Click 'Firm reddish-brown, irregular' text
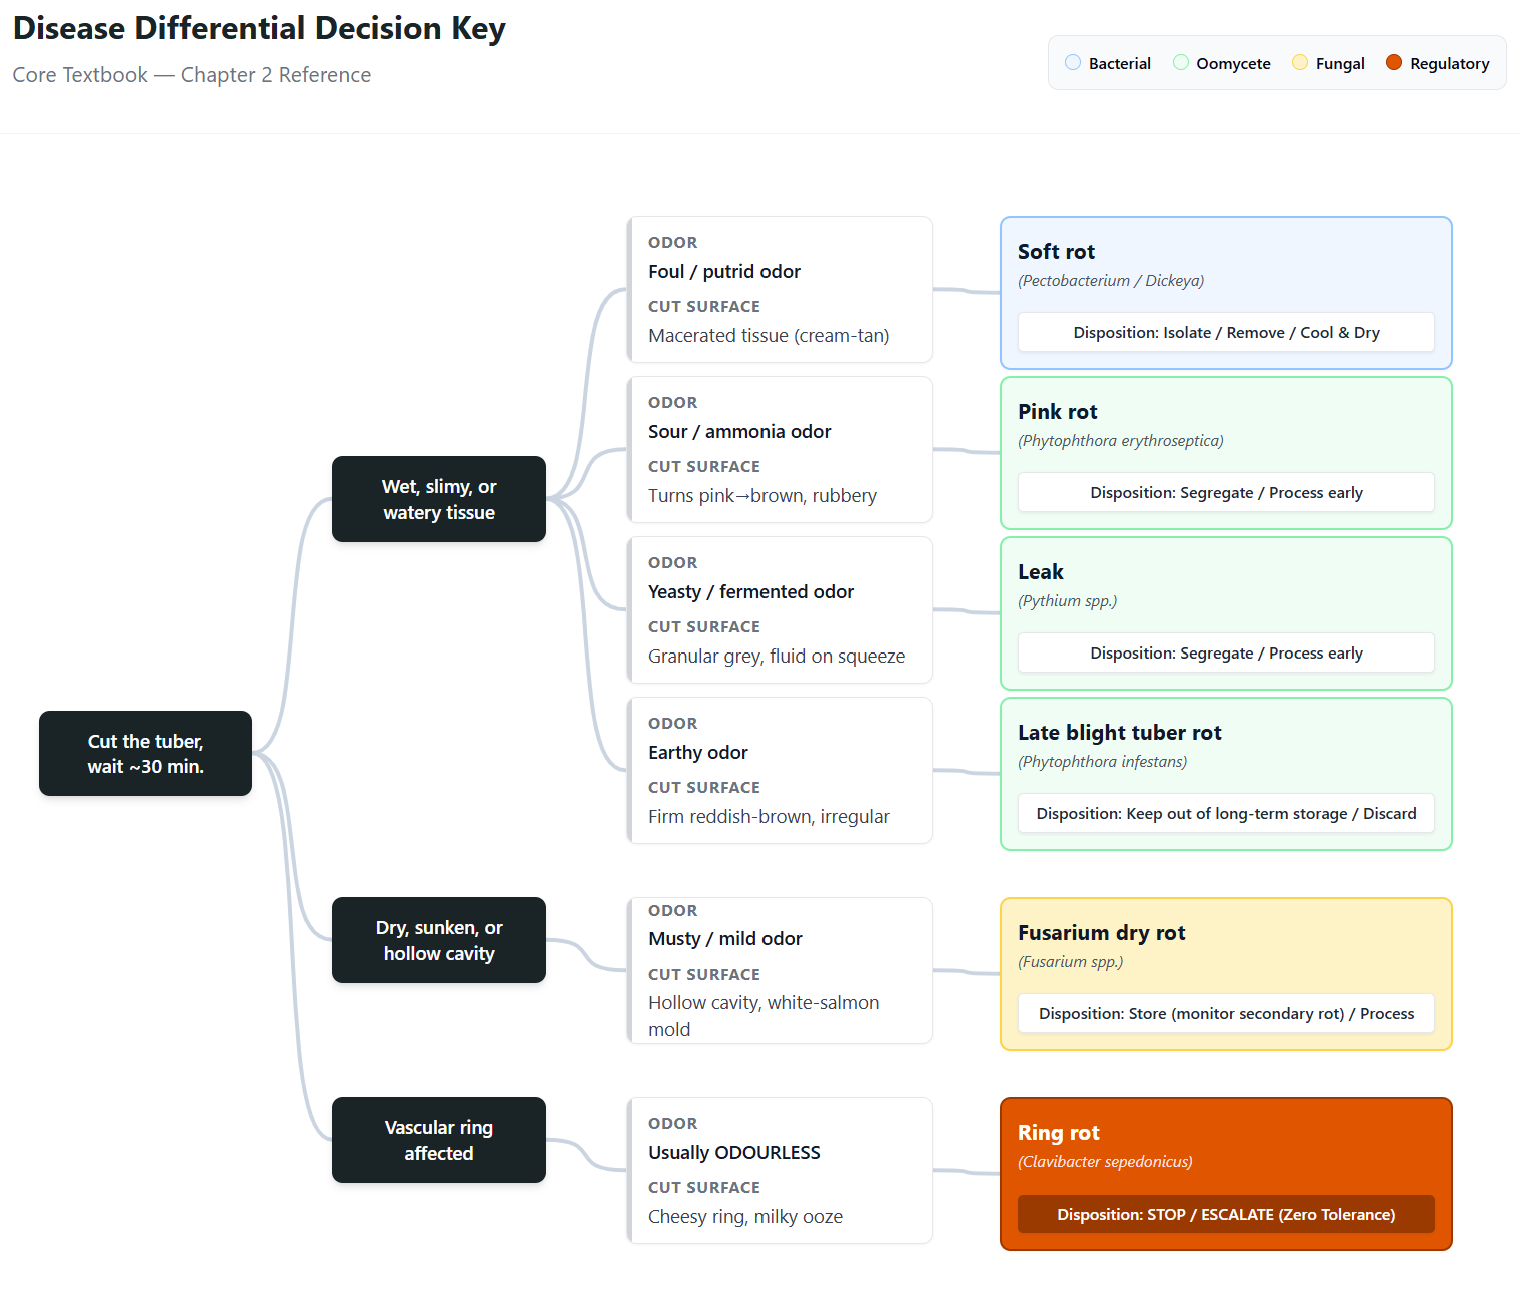 (768, 817)
